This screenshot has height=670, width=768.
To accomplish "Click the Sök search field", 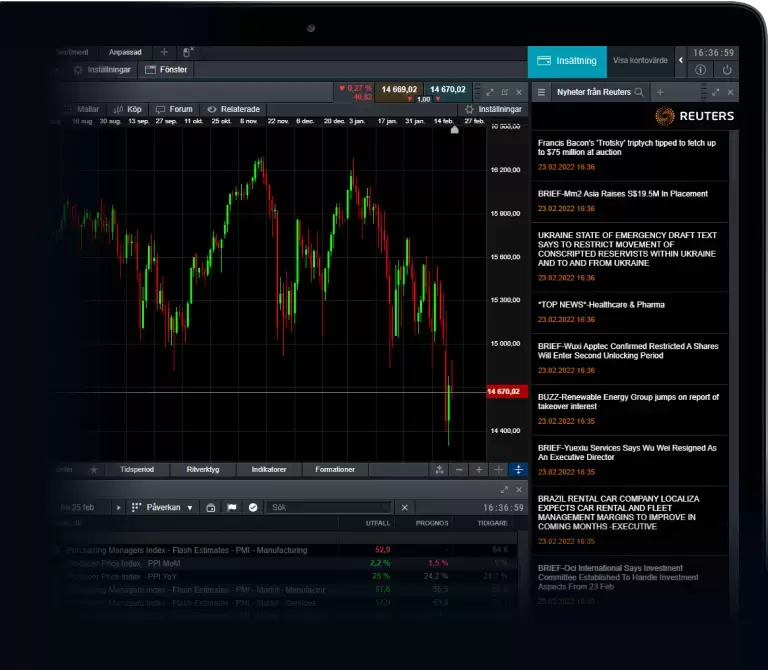I will (329, 507).
